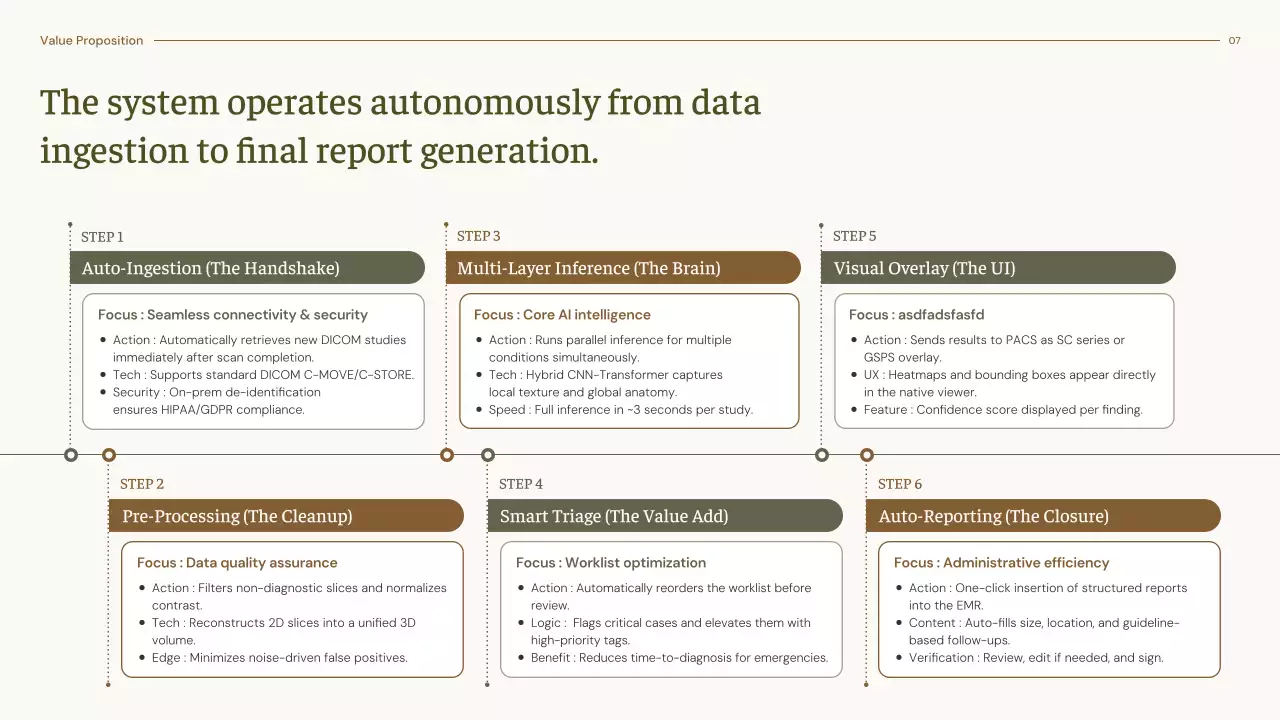Select the Auto-Reporting (The Closure) header
Viewport: 1280px width, 720px height.
(1043, 516)
